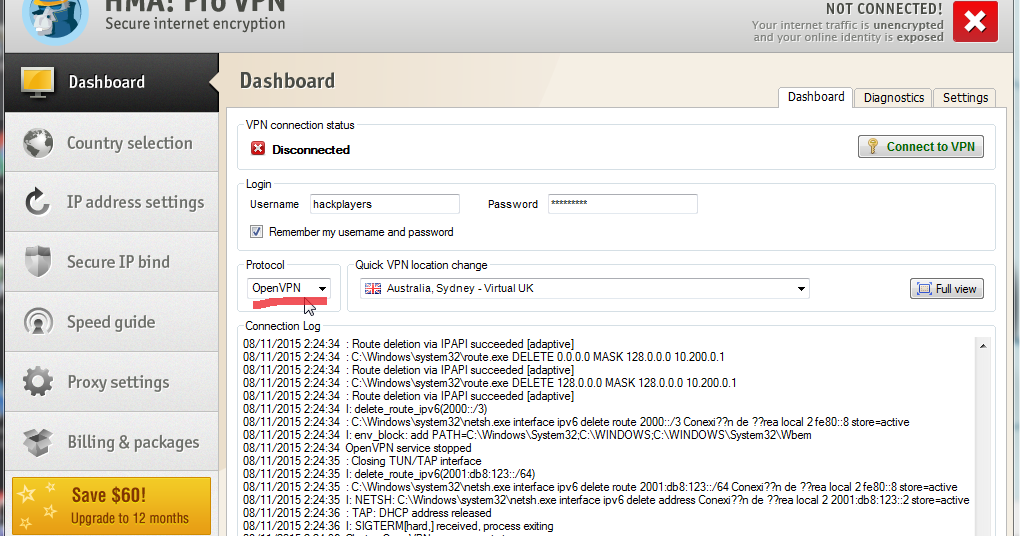Click the refresh arrow icon for IP address settings

[37, 202]
